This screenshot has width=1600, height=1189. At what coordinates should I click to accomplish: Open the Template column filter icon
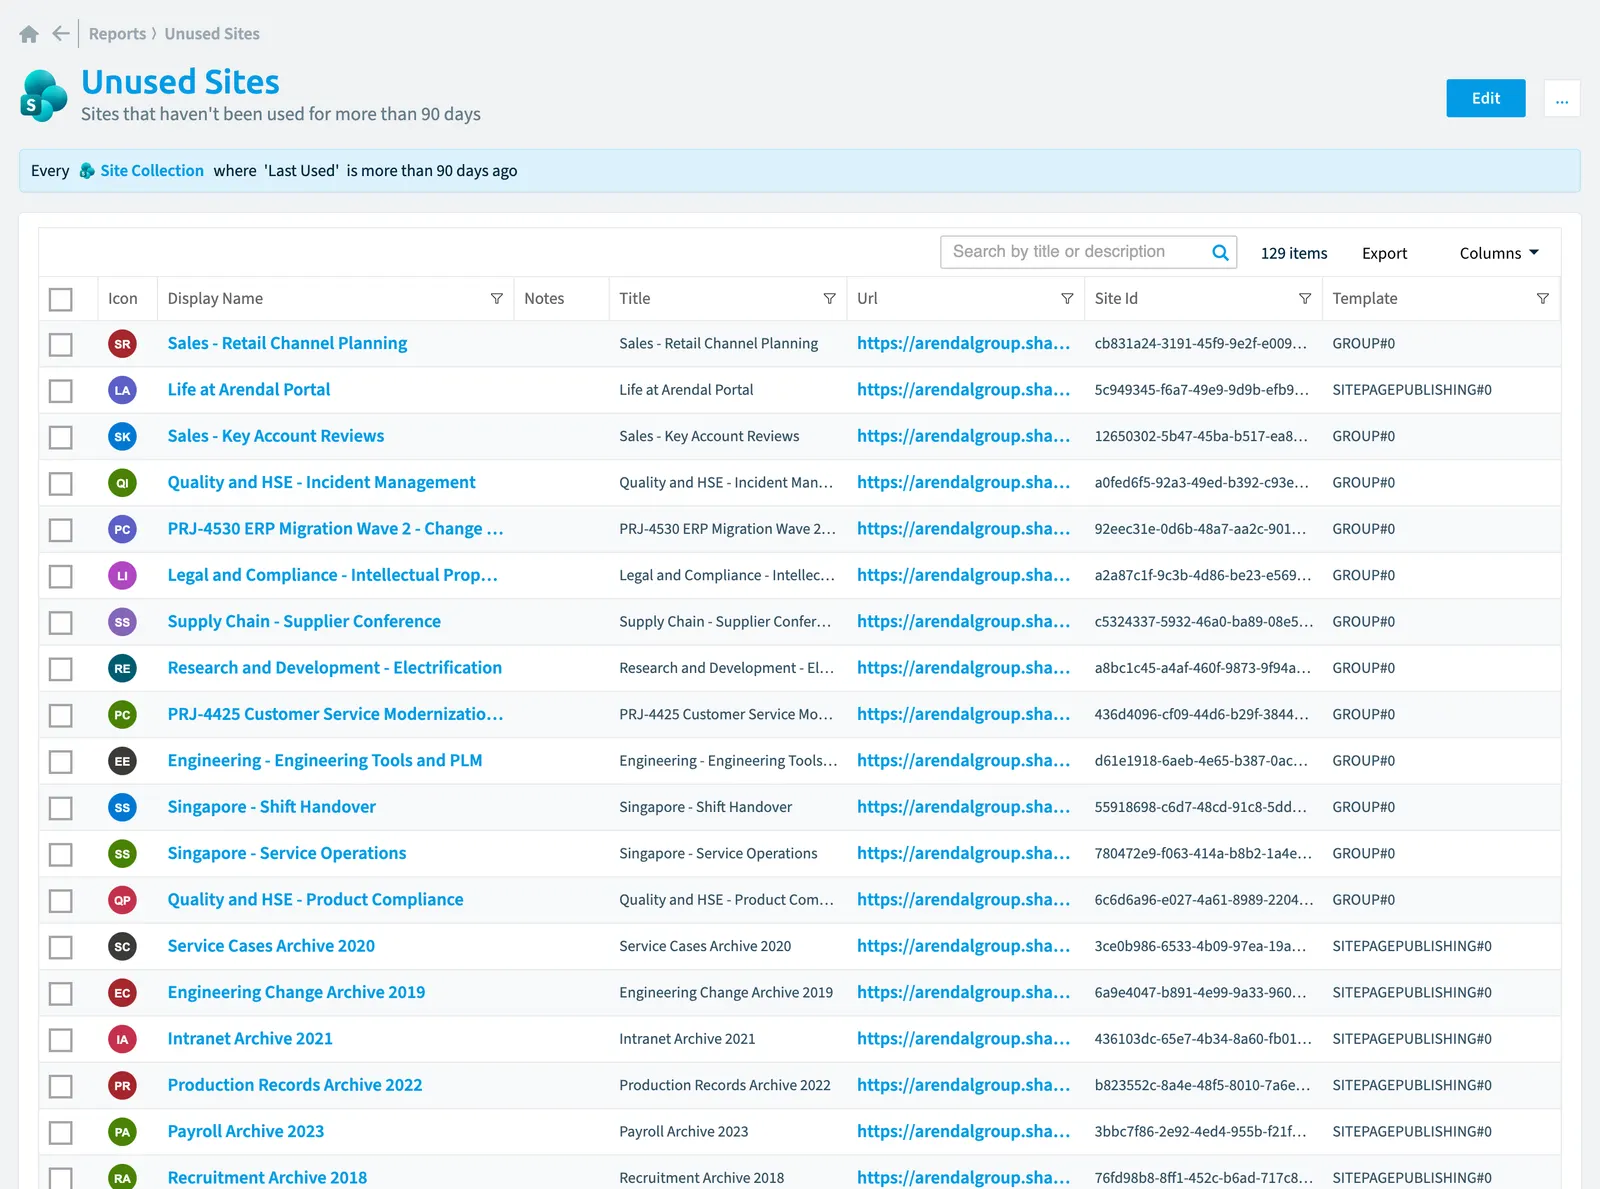point(1543,299)
